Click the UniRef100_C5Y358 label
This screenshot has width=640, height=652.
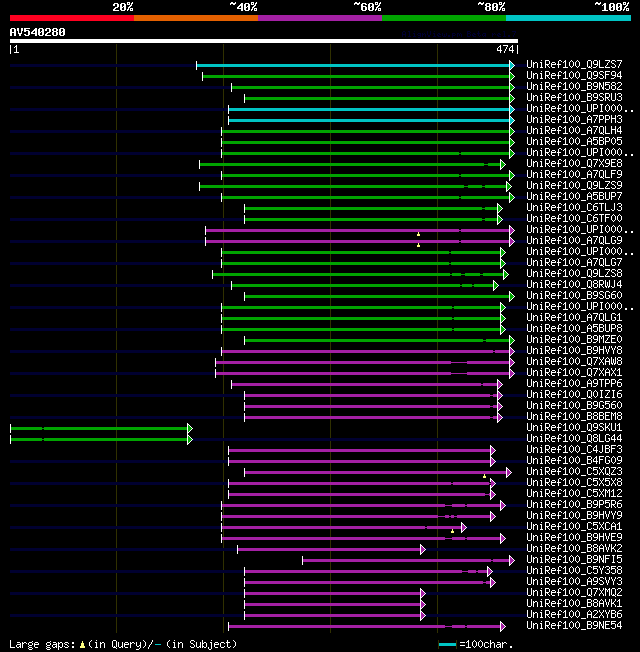[574, 571]
